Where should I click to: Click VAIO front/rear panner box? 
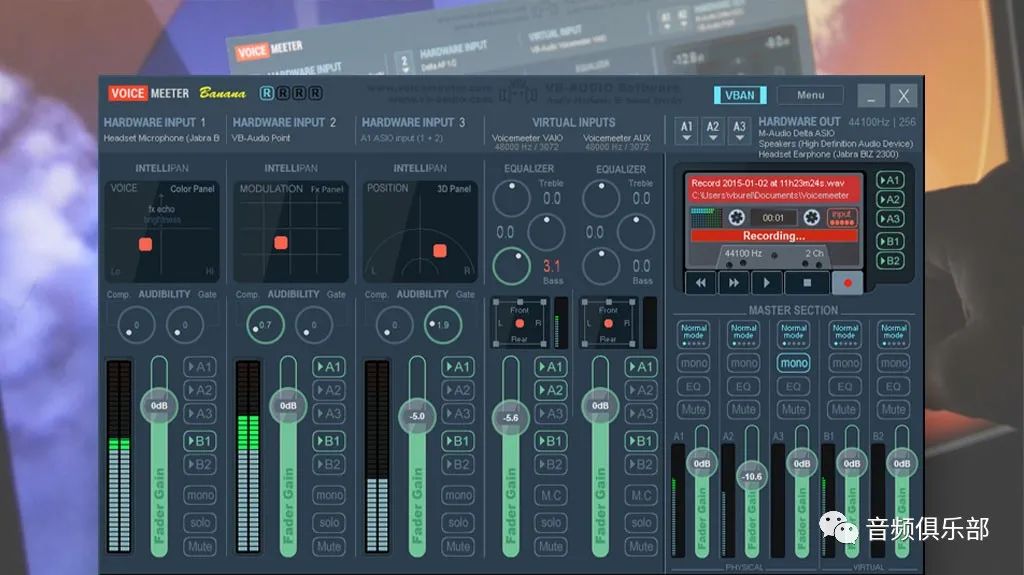pos(520,323)
